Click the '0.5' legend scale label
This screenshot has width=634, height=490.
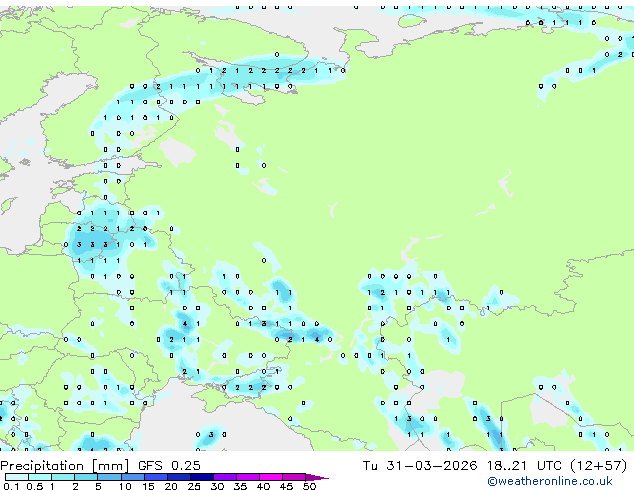coord(34,486)
